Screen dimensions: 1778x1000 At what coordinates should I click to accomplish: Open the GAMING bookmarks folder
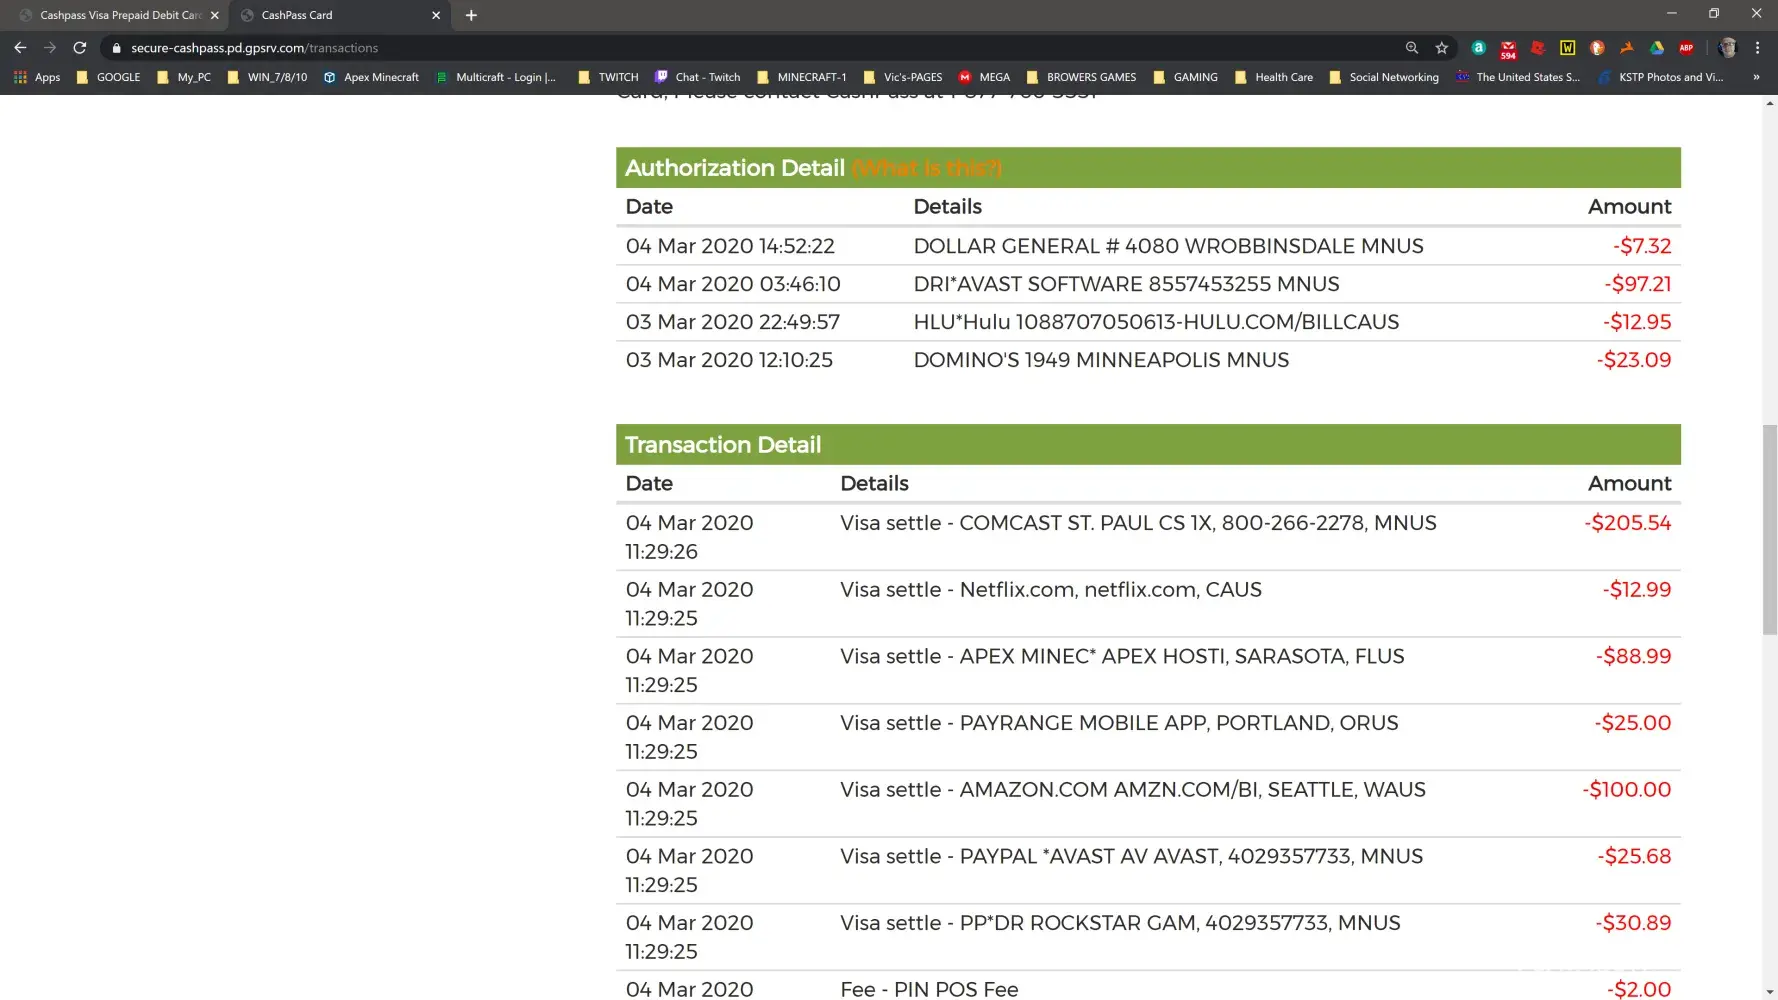coord(1185,77)
